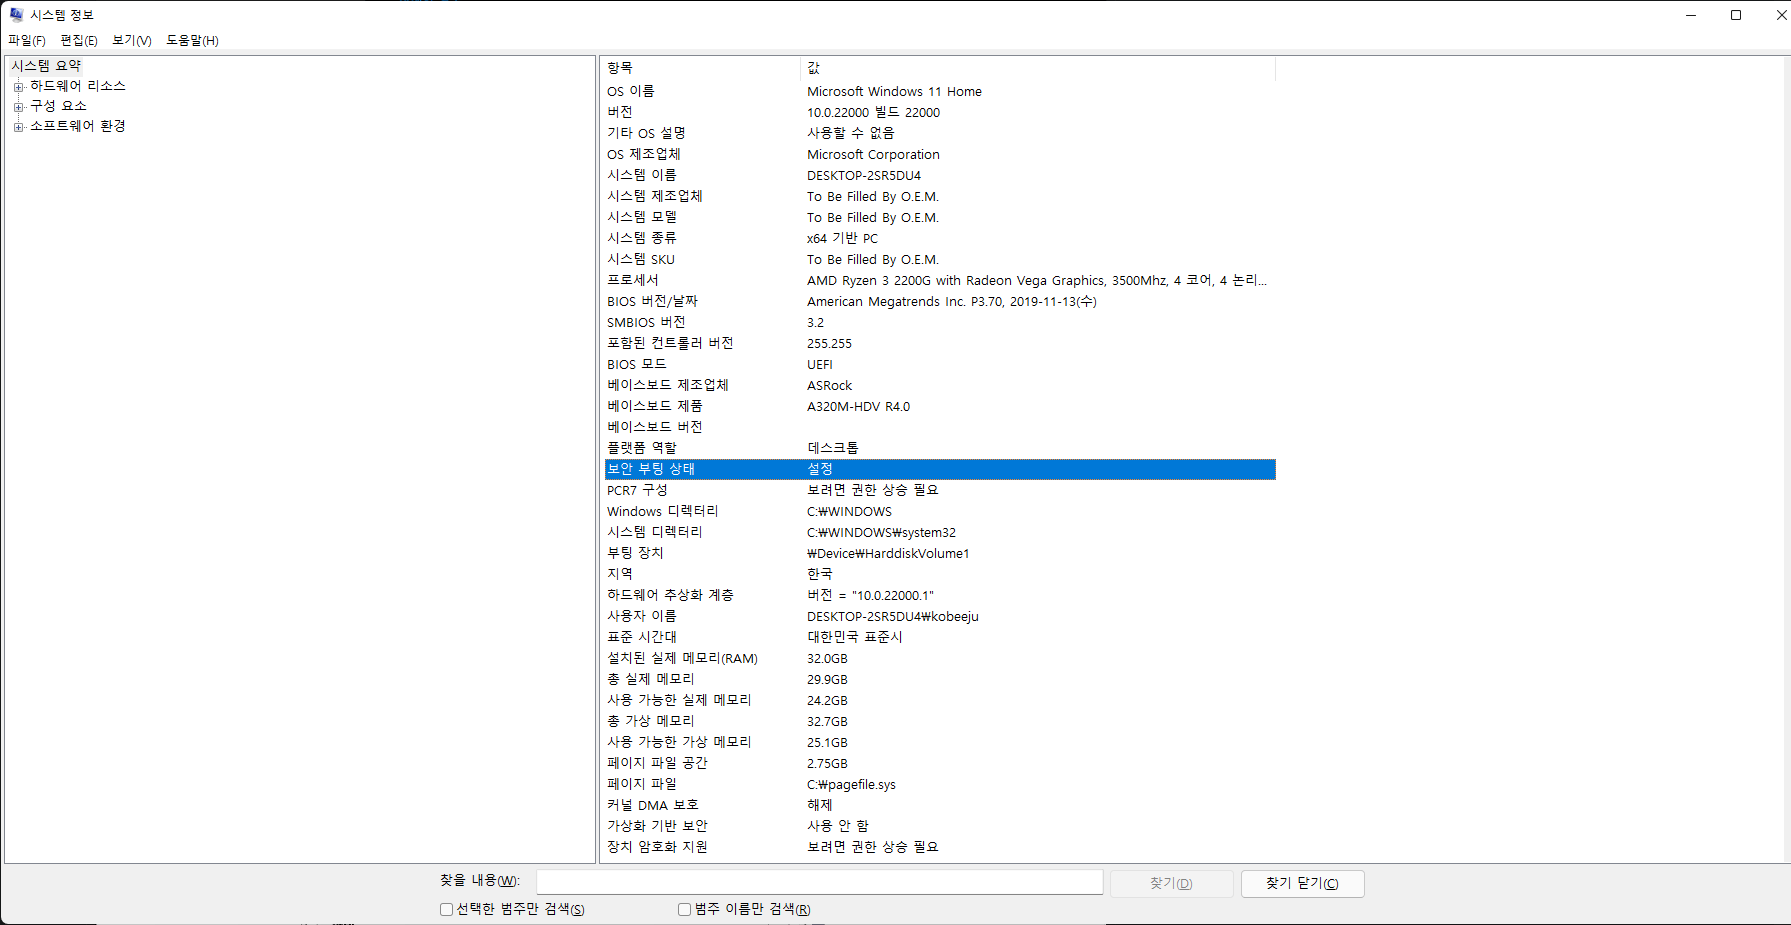This screenshot has height=925, width=1791.
Task: Sort by the 항목 column header
Action: tap(702, 68)
